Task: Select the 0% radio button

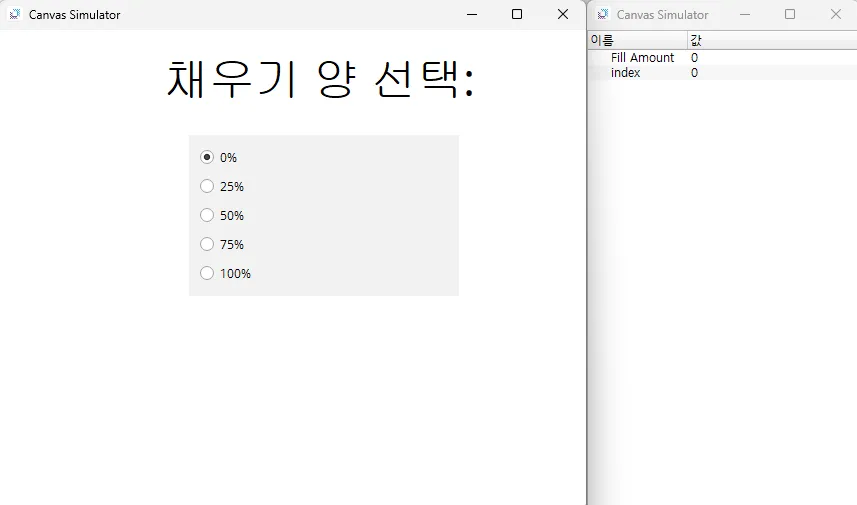Action: 207,157
